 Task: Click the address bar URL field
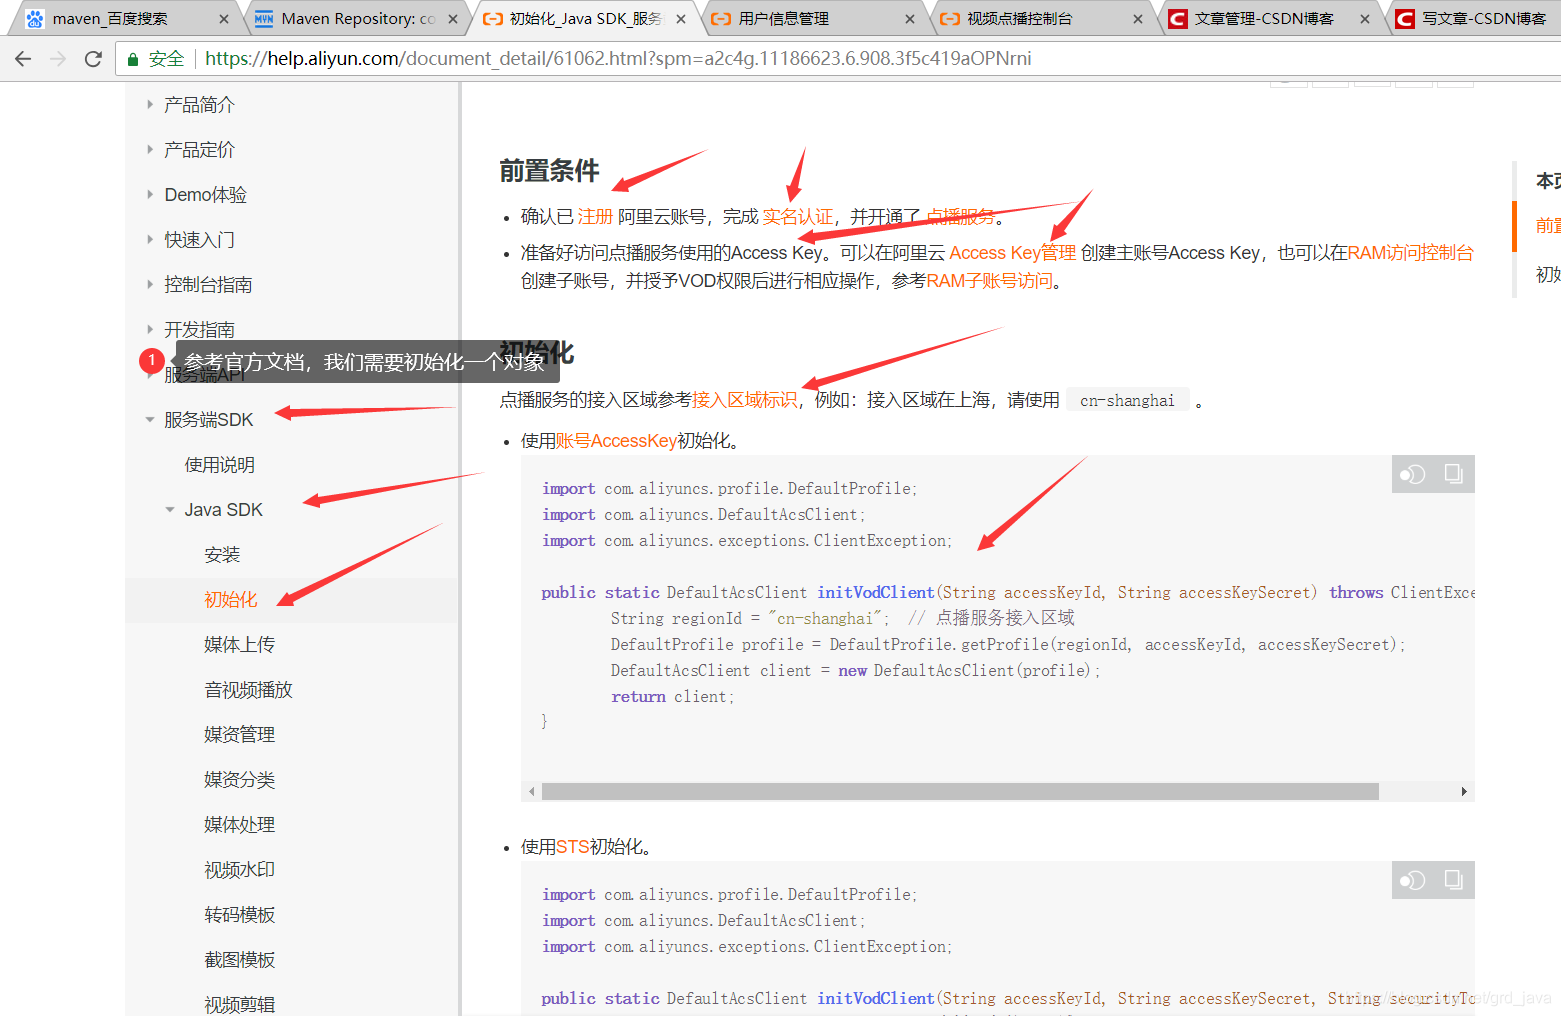coord(618,59)
